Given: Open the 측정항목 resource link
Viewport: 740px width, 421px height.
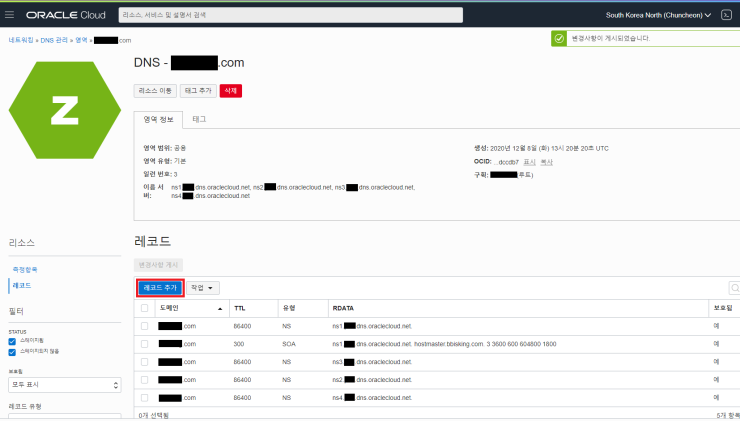Looking at the screenshot, I should 23,269.
